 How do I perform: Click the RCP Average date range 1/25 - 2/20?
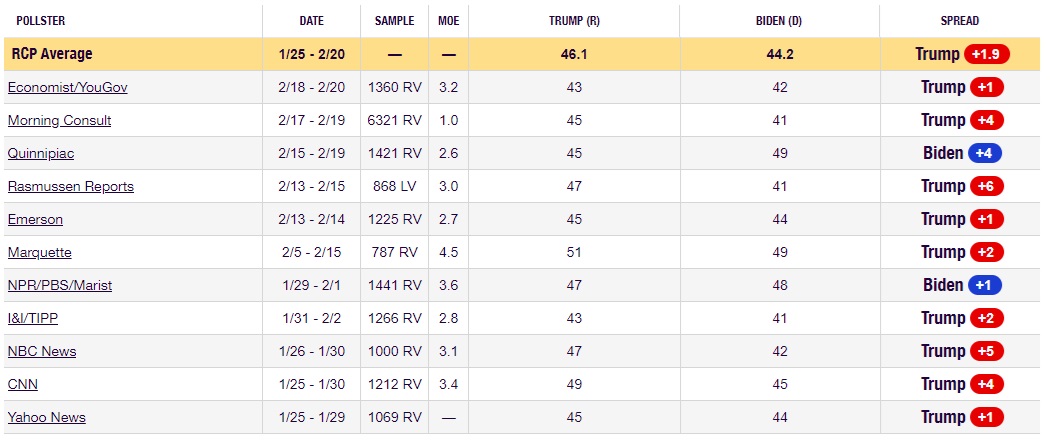click(x=311, y=54)
